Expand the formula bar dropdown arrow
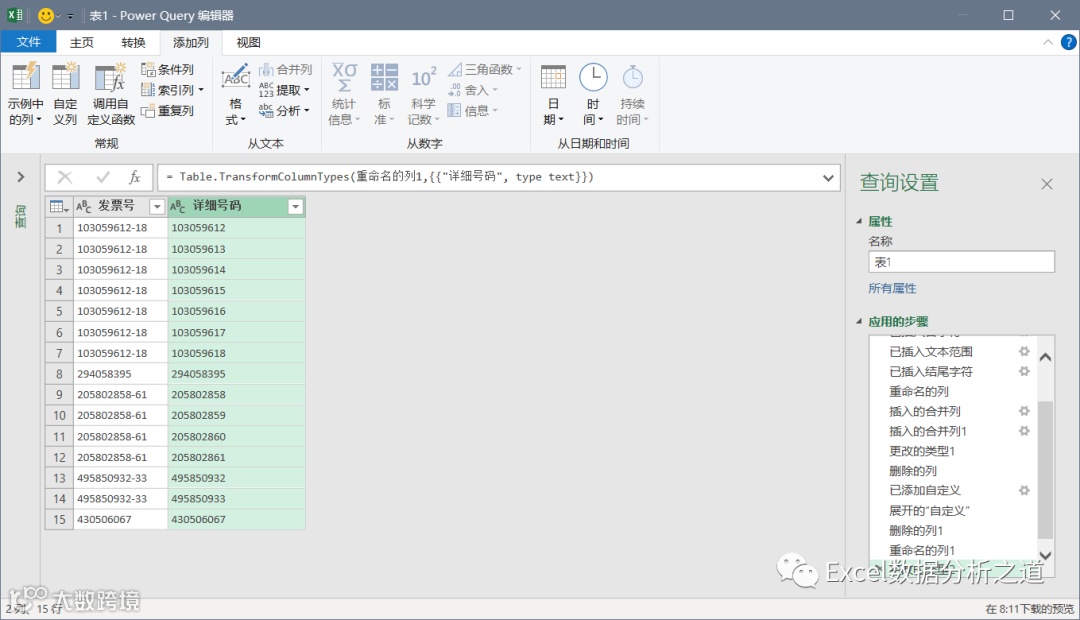This screenshot has height=620, width=1080. pos(828,178)
